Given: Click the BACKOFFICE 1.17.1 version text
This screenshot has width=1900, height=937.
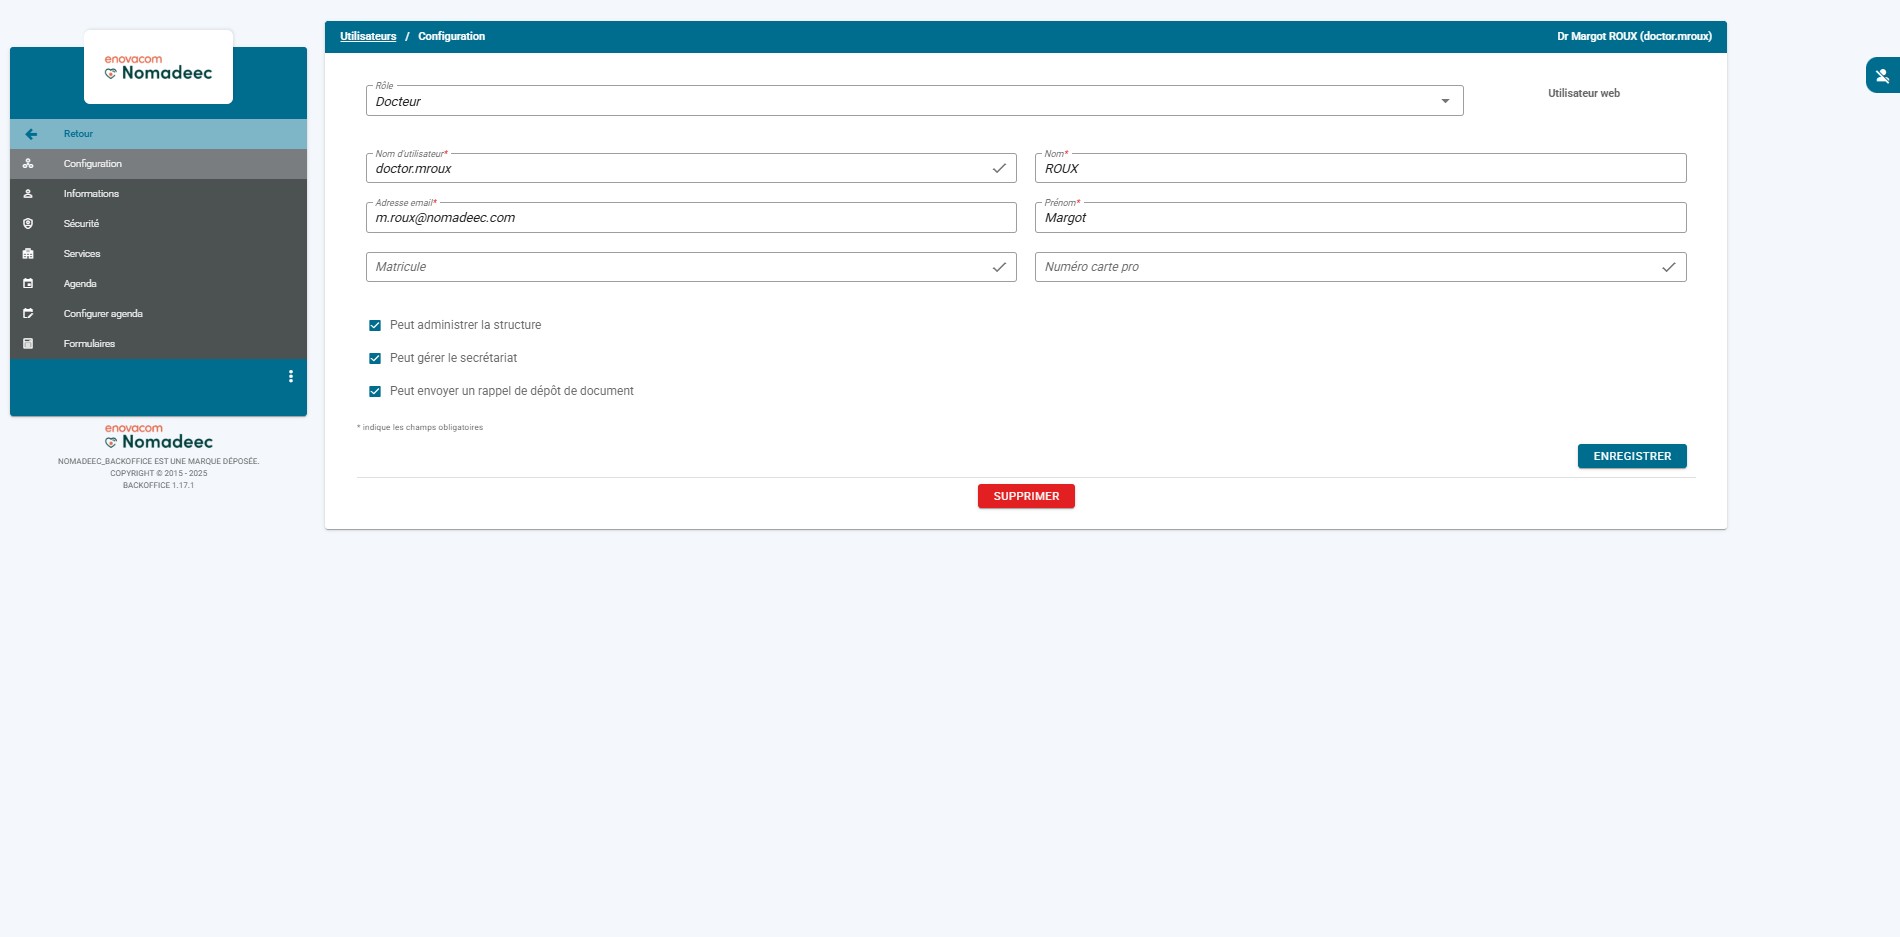Looking at the screenshot, I should point(158,486).
